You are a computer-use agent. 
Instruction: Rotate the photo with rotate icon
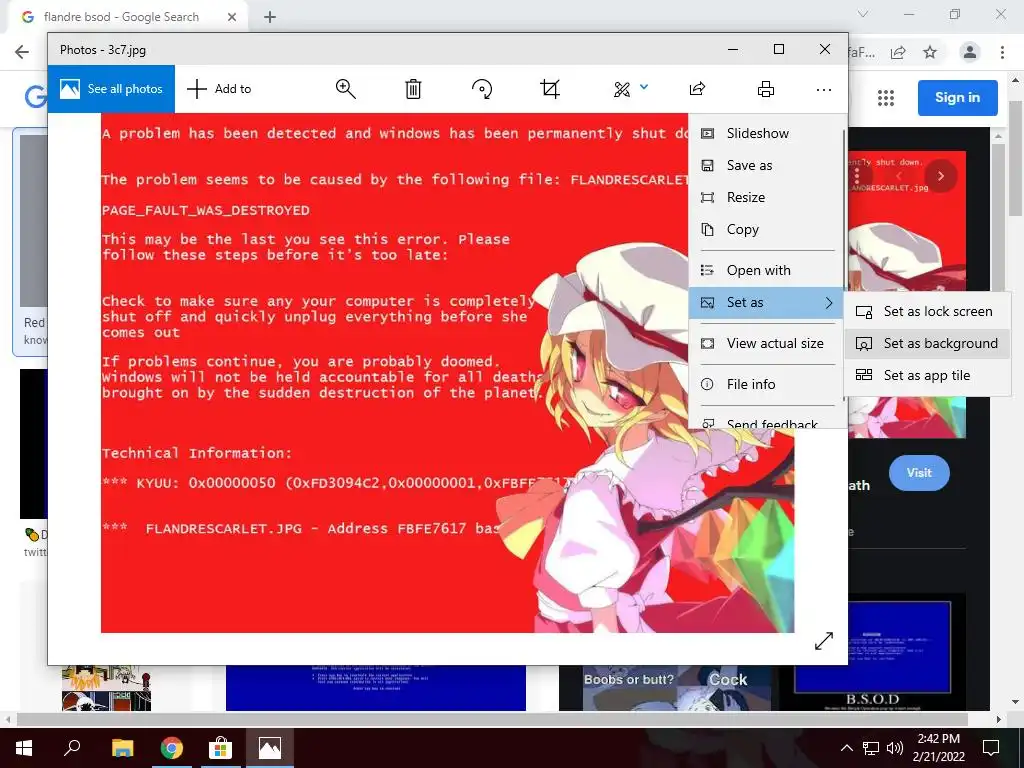click(x=482, y=89)
